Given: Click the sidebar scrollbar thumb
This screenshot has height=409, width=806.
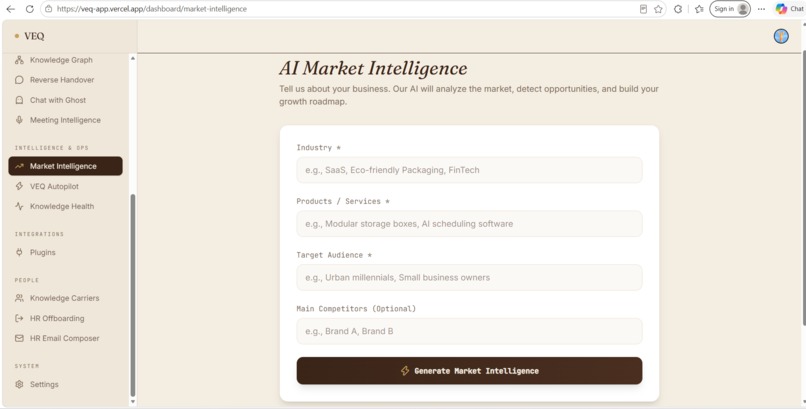Looking at the screenshot, I should [133, 295].
